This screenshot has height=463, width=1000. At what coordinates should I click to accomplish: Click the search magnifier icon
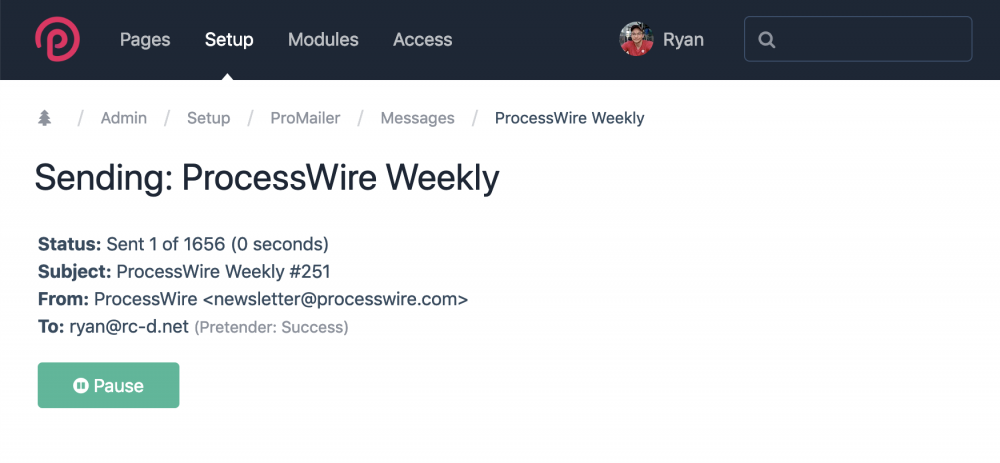click(x=767, y=40)
